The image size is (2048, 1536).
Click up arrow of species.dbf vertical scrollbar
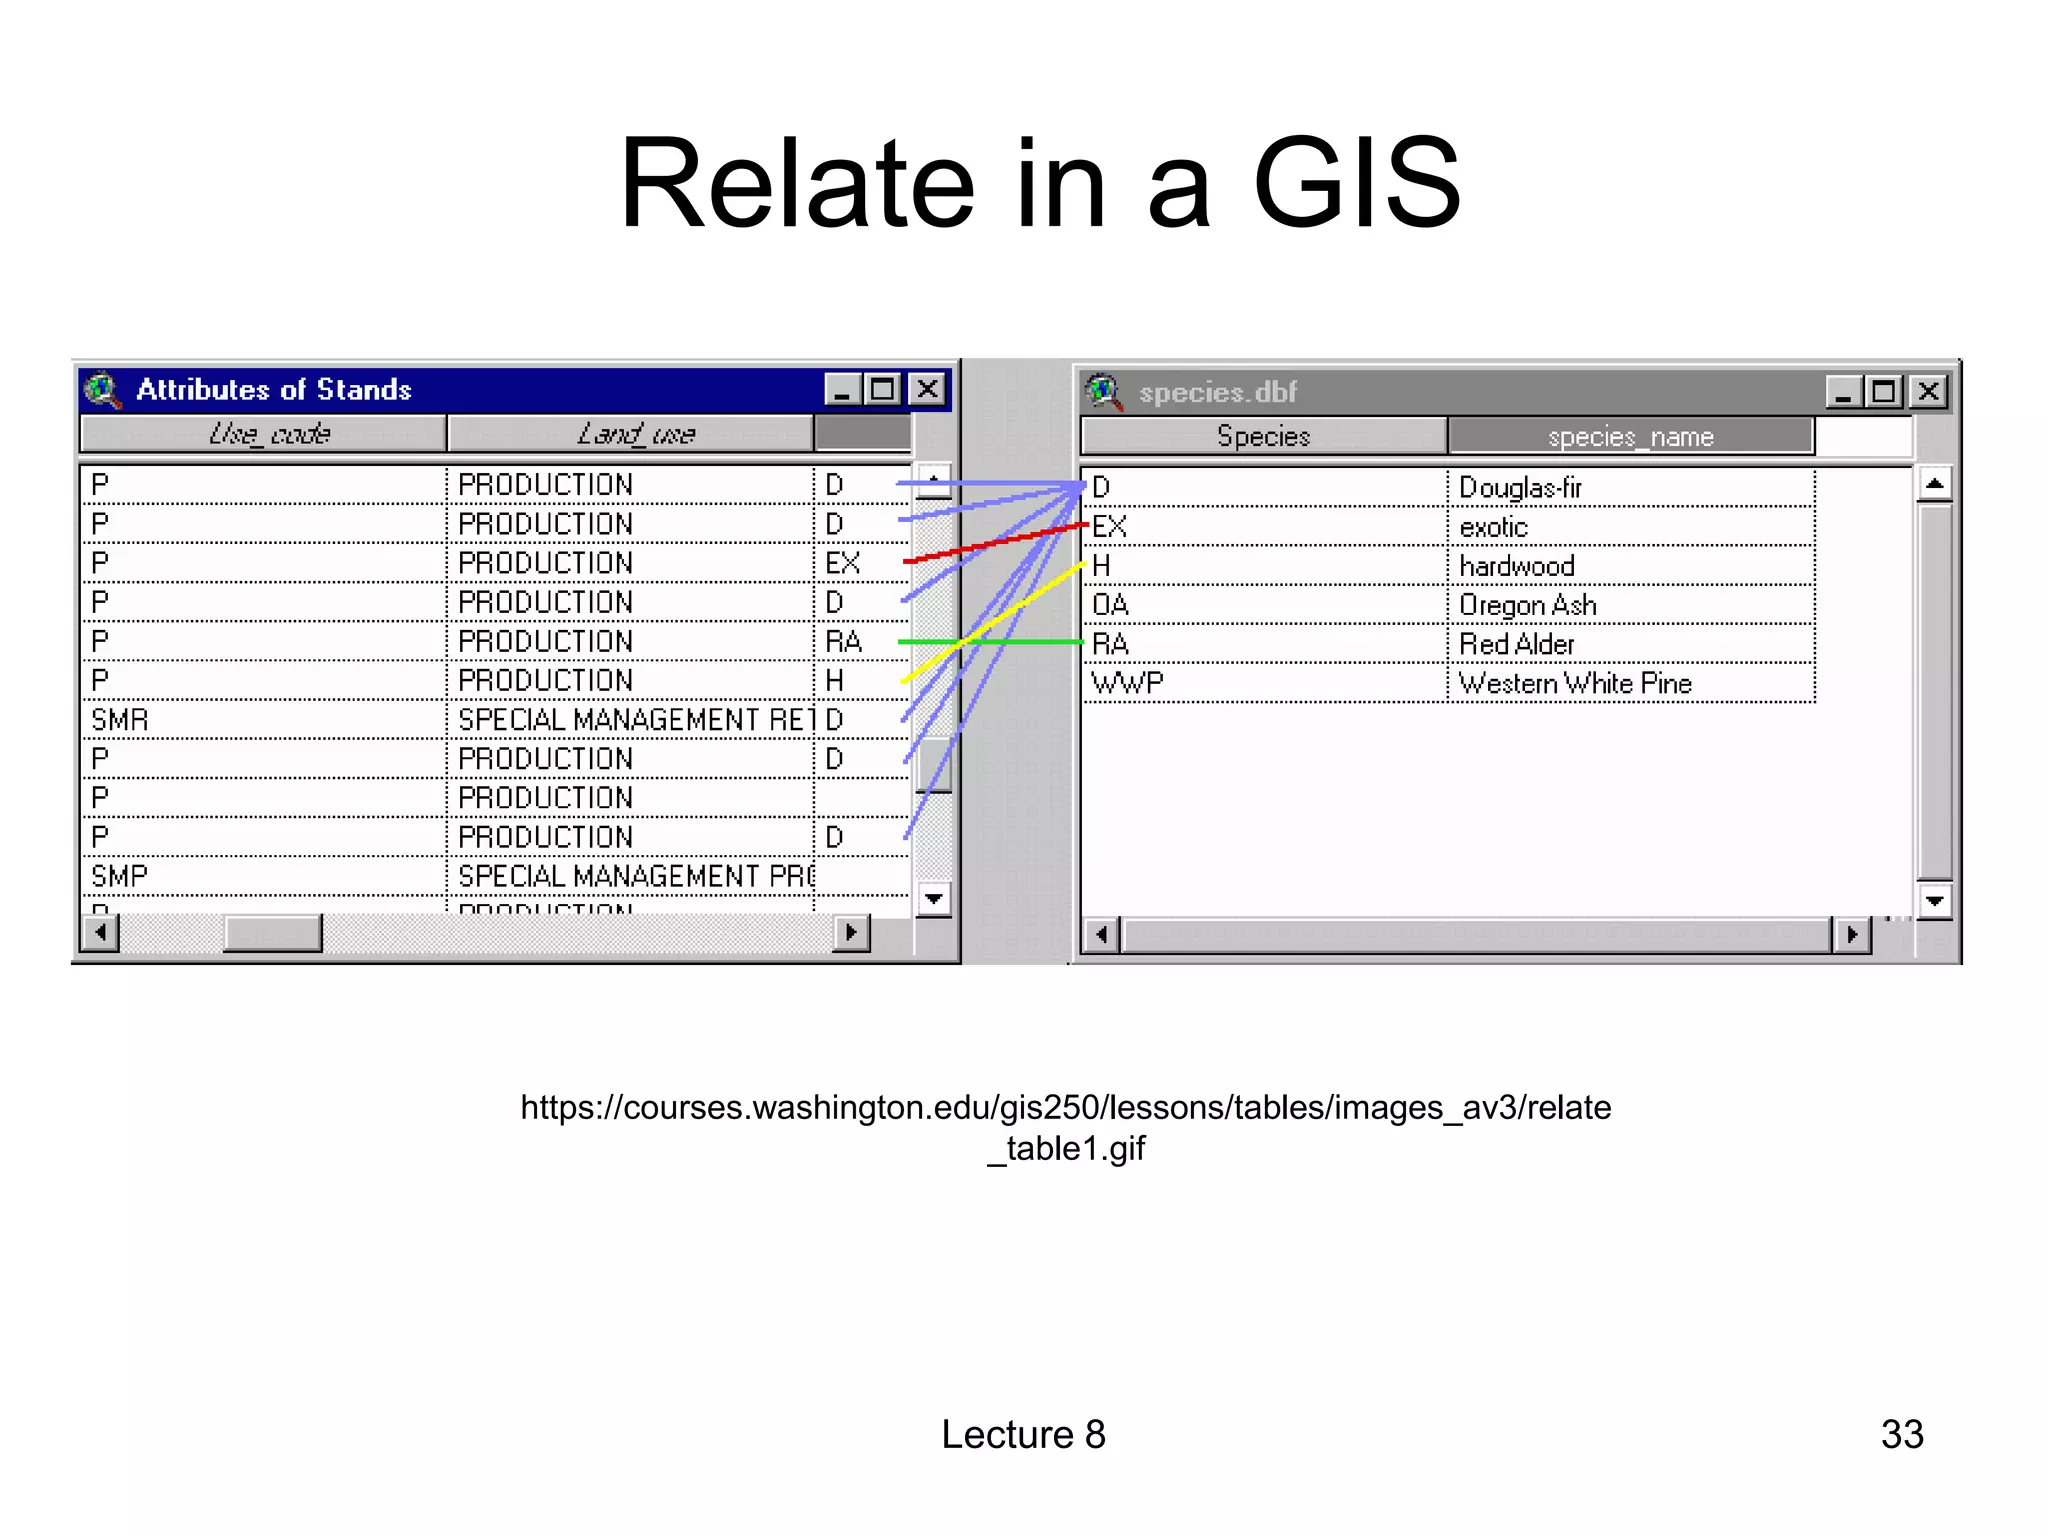click(1935, 484)
